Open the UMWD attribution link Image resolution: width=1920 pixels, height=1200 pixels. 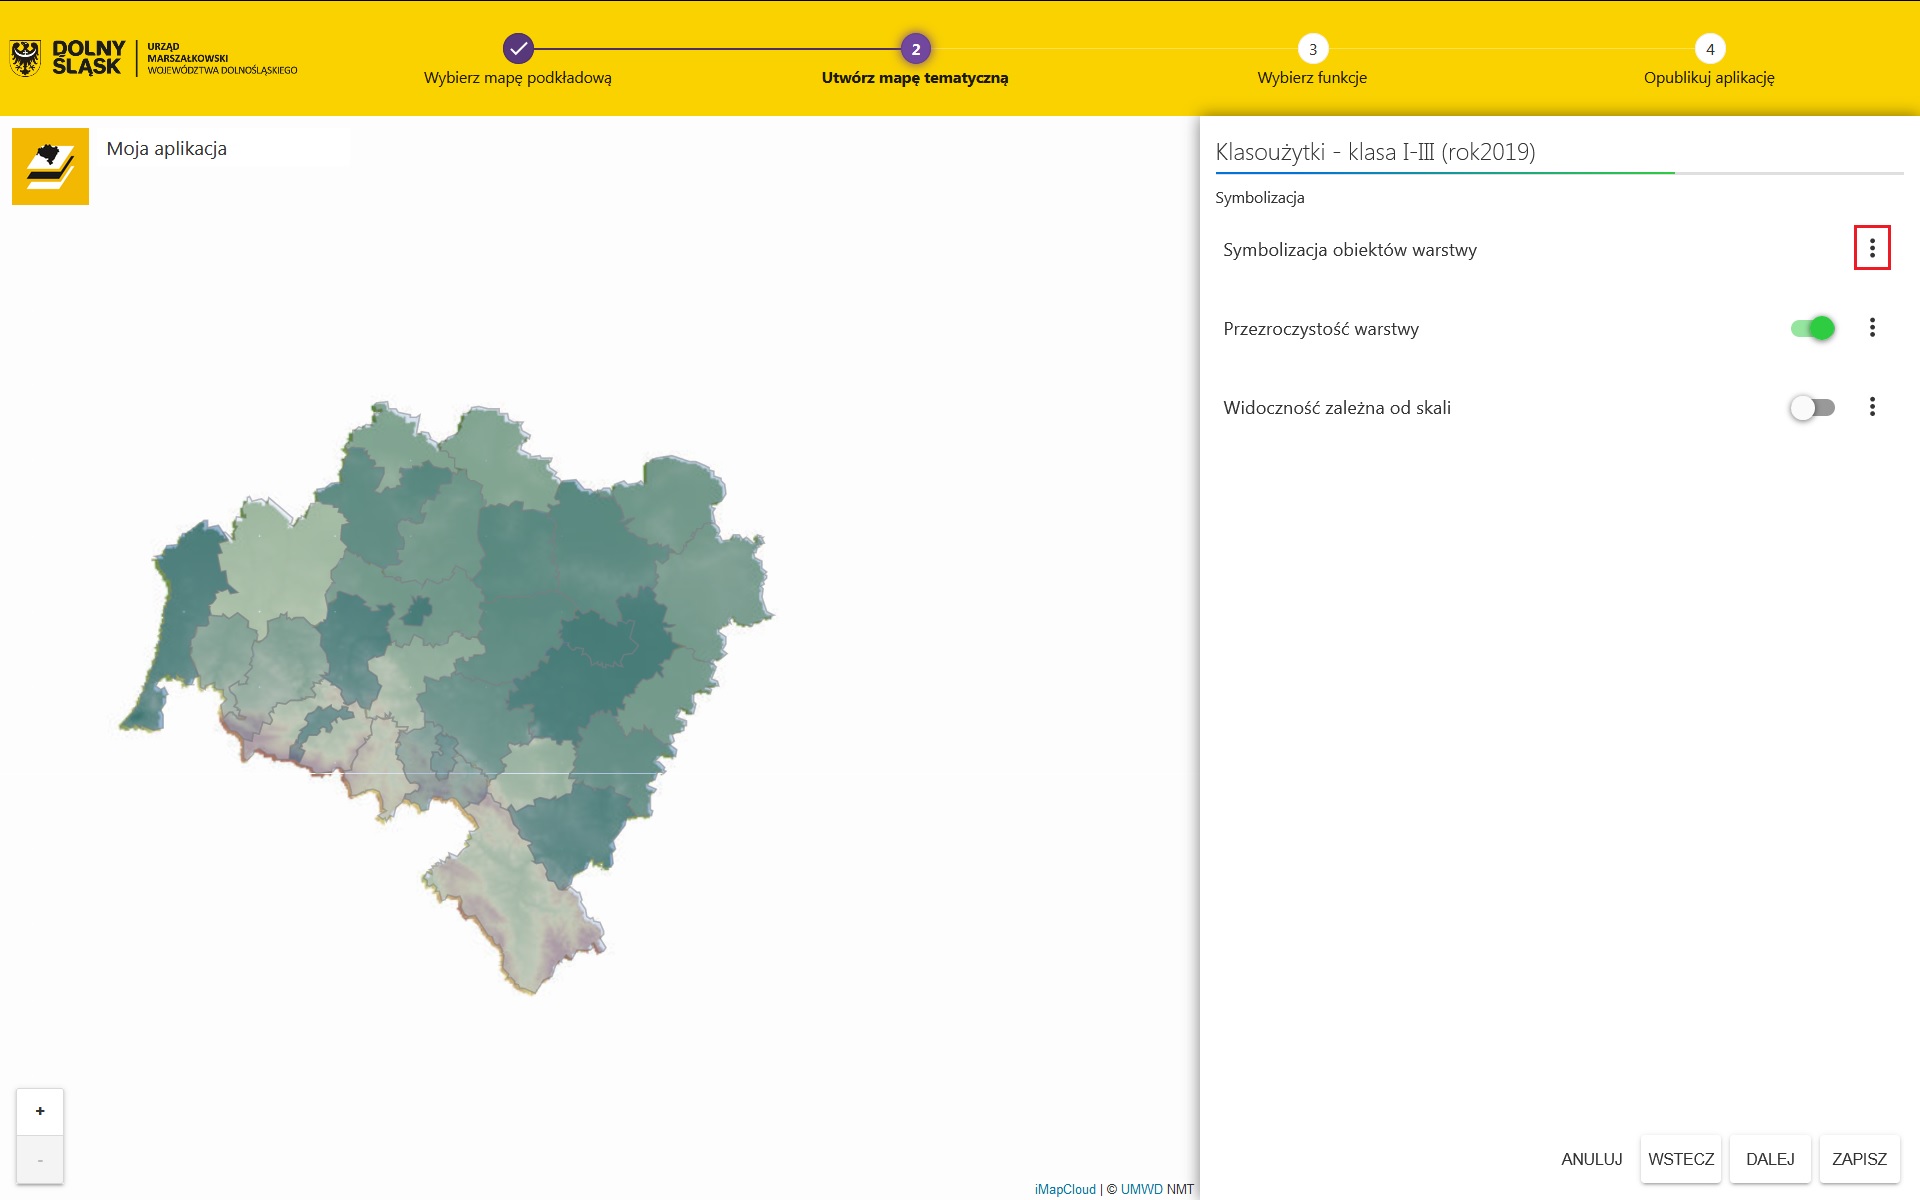tap(1141, 1189)
